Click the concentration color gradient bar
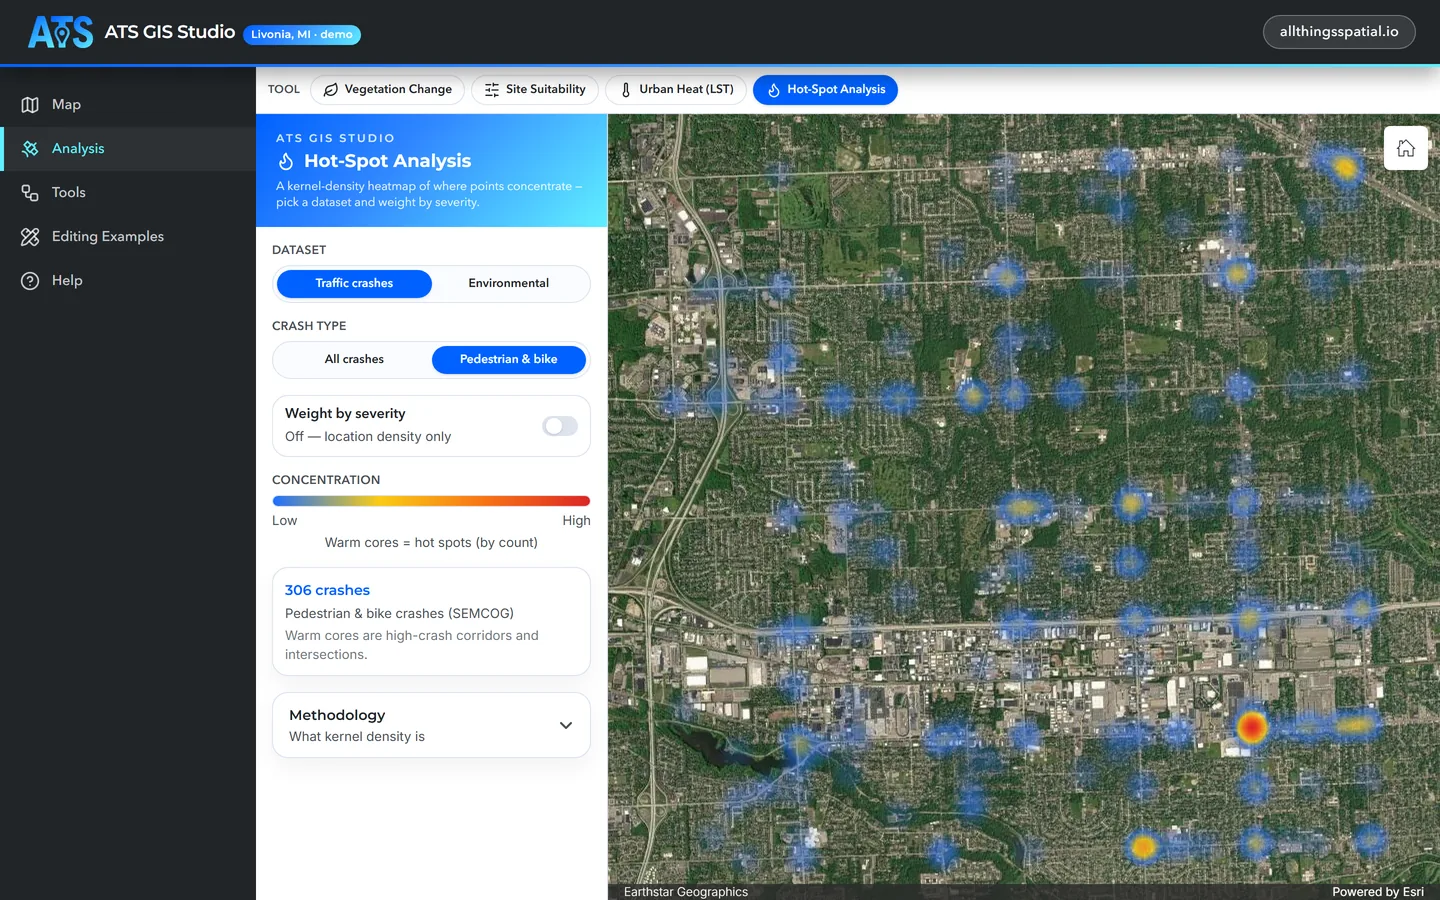 pos(431,501)
